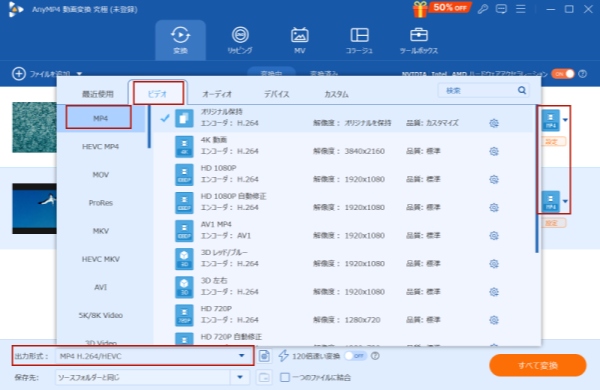Open the コラージュ collage tab
This screenshot has width=600, height=390.
(359, 40)
